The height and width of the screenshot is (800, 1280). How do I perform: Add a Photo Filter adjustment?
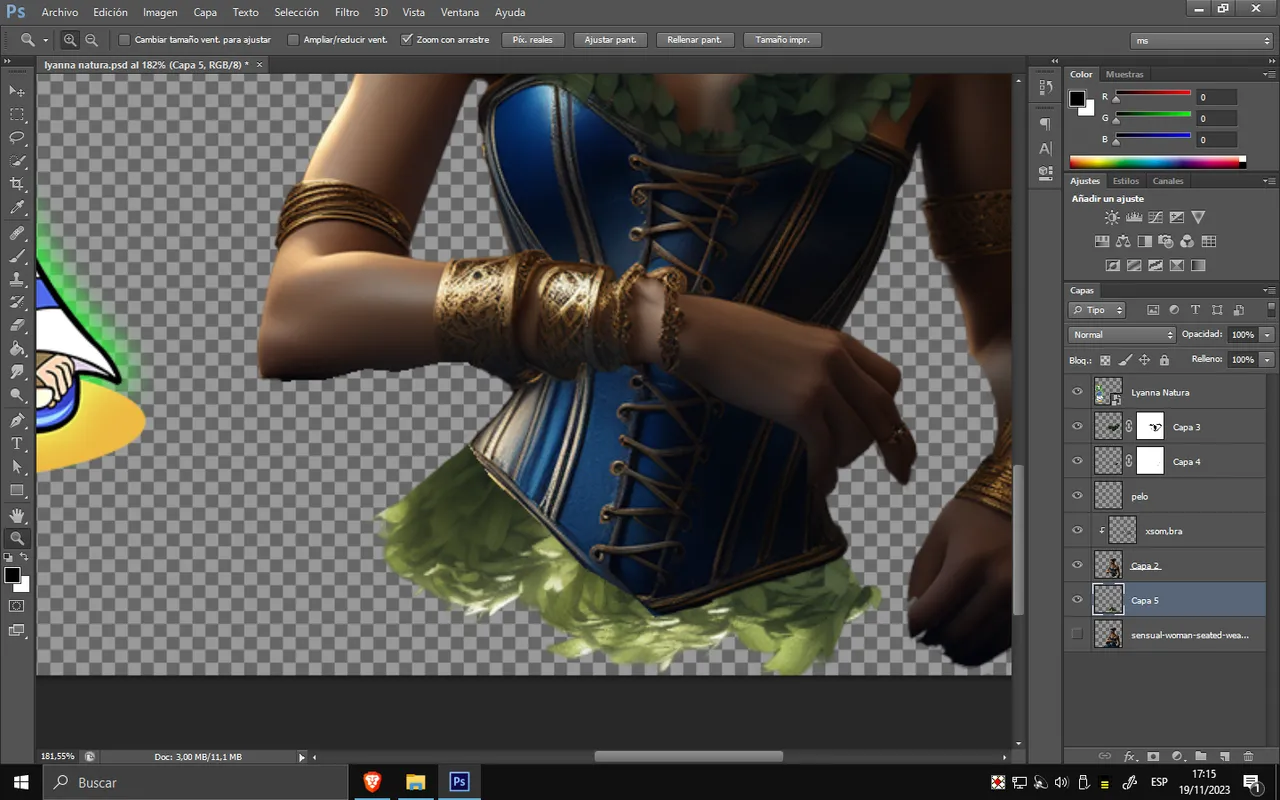pyautogui.click(x=1166, y=241)
